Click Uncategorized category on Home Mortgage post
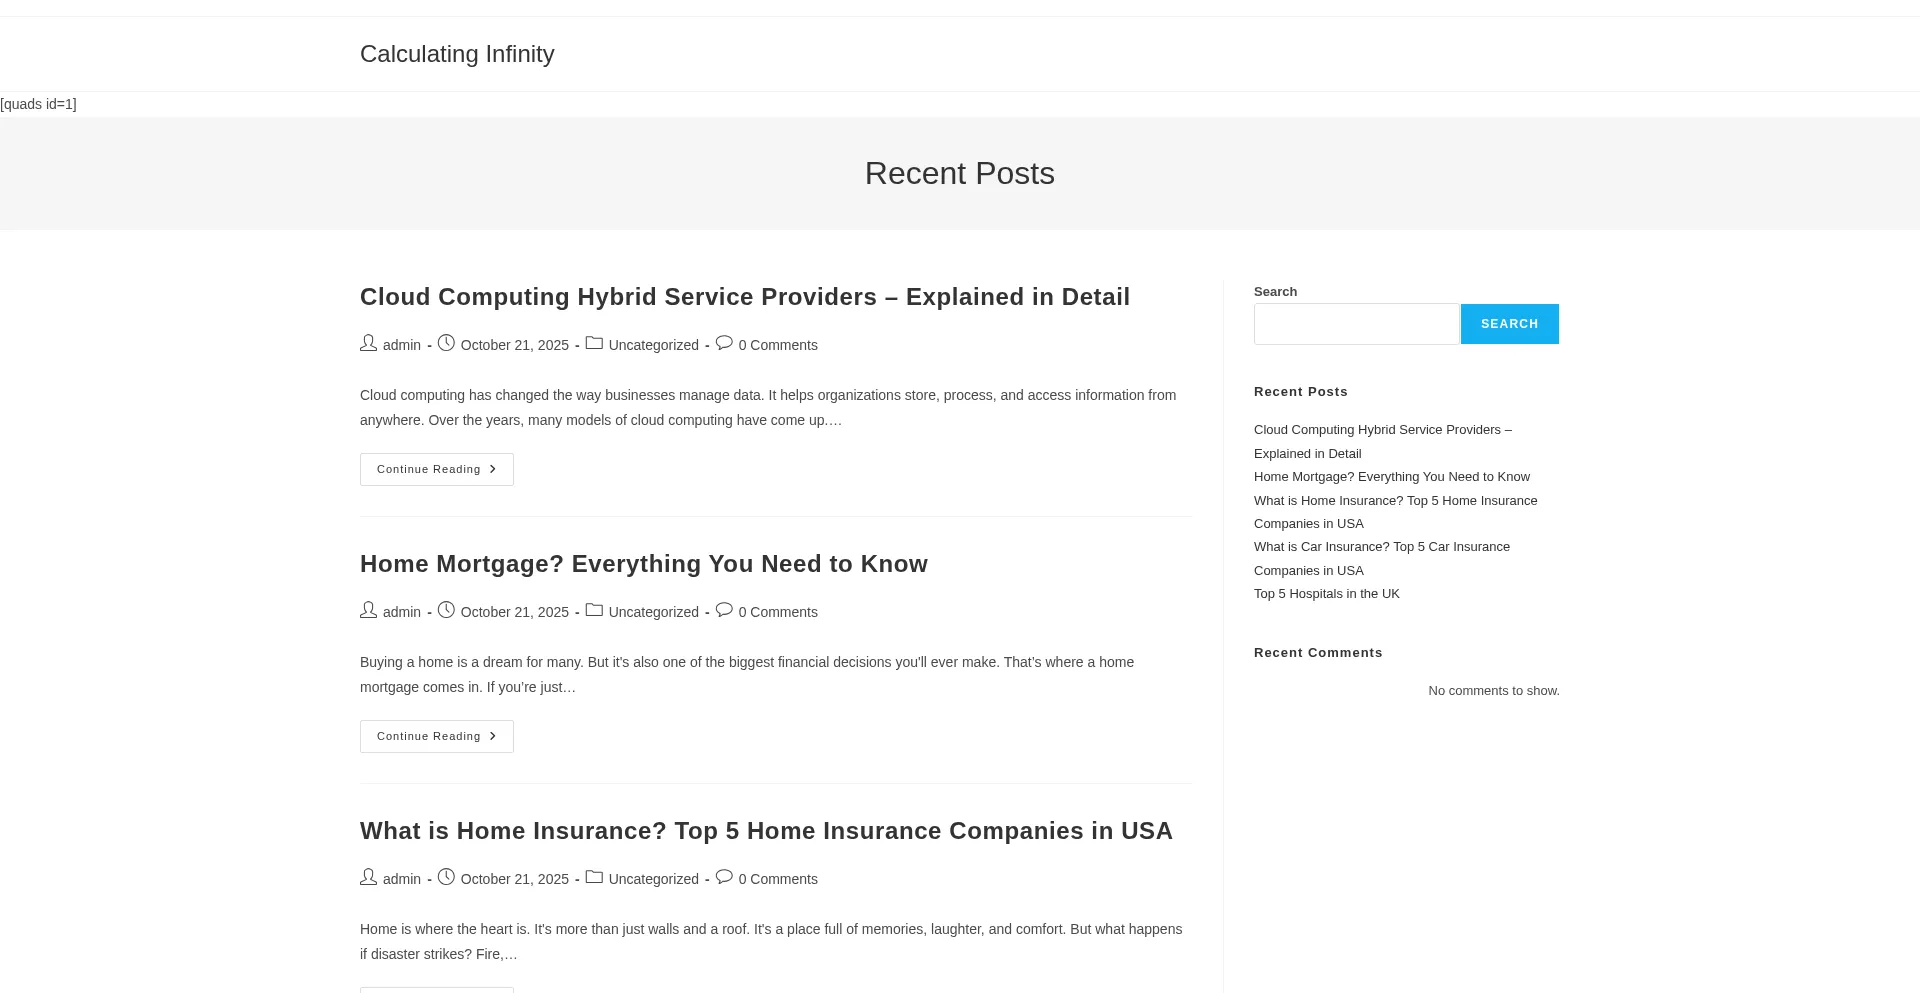The image size is (1920, 993). coord(653,612)
